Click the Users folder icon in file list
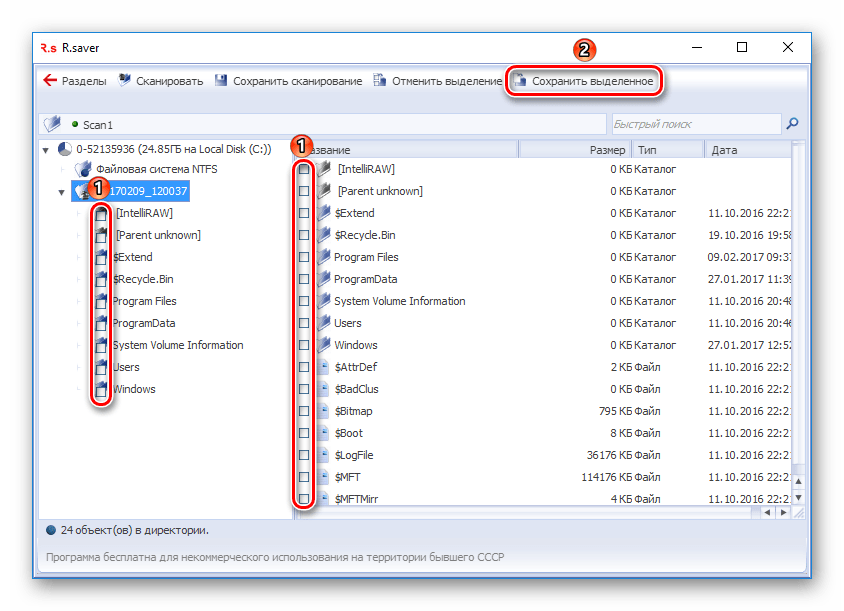844x611 pixels. point(323,323)
